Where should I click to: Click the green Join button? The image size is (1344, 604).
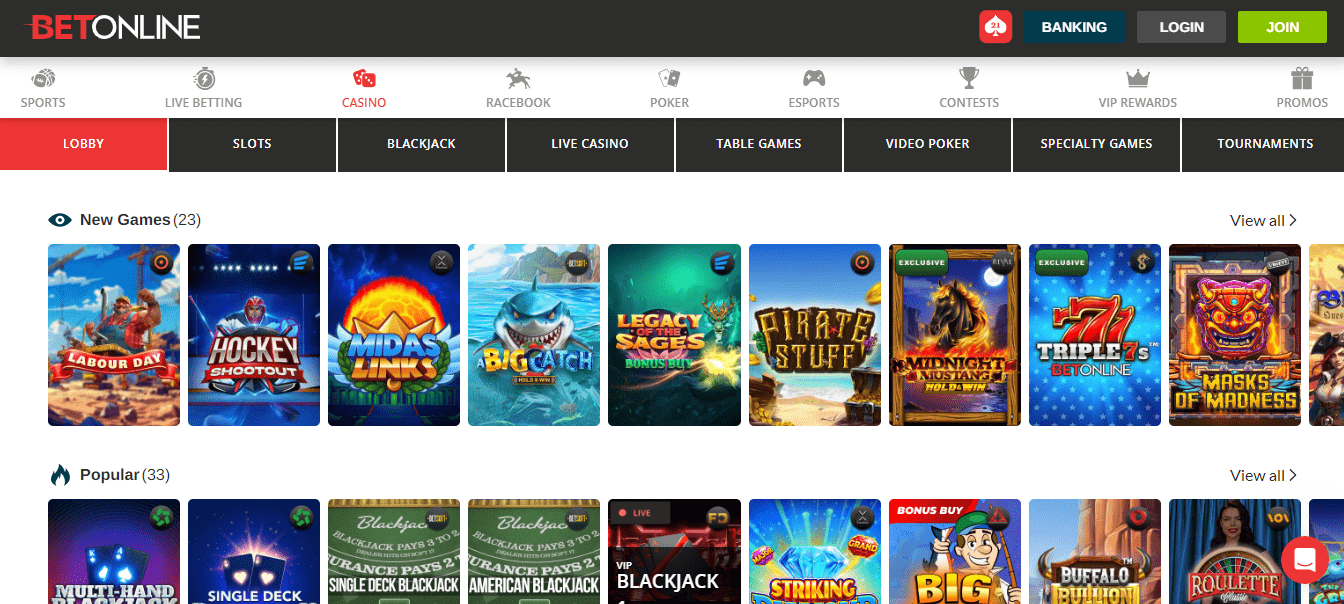coord(1282,27)
